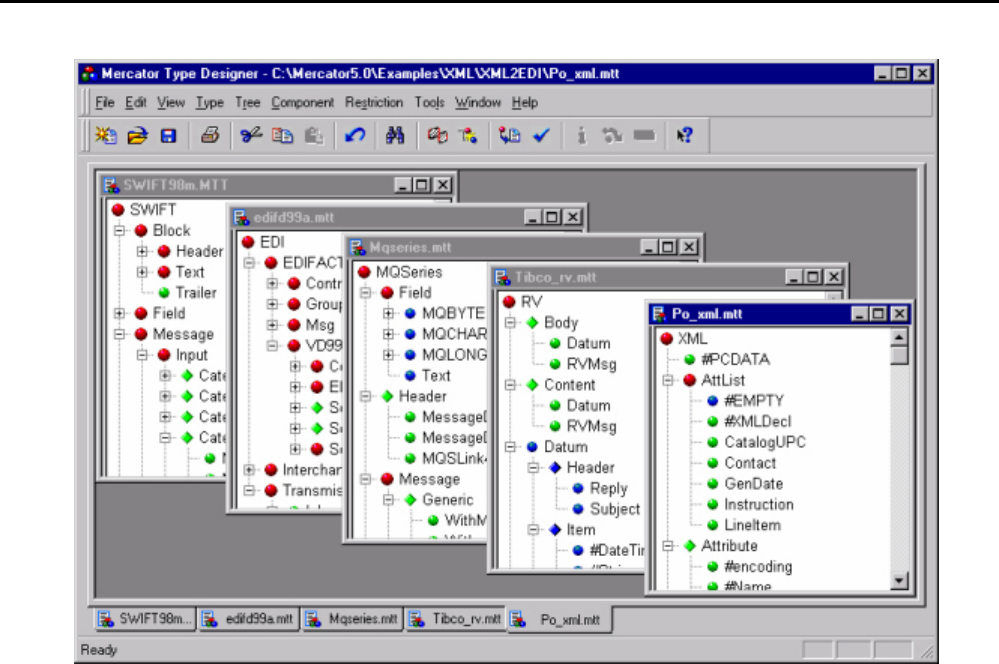This screenshot has height=664, width=999.
Task: Click the Mercator Type Designer app icon
Action: 89,74
